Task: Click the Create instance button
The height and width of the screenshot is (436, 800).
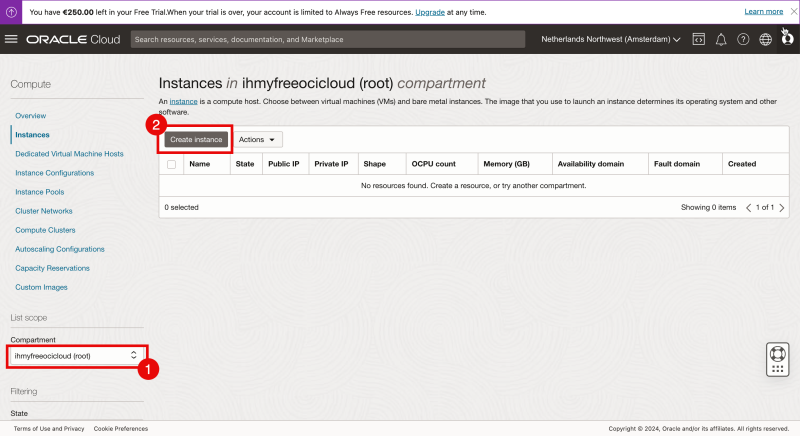Action: coord(196,139)
